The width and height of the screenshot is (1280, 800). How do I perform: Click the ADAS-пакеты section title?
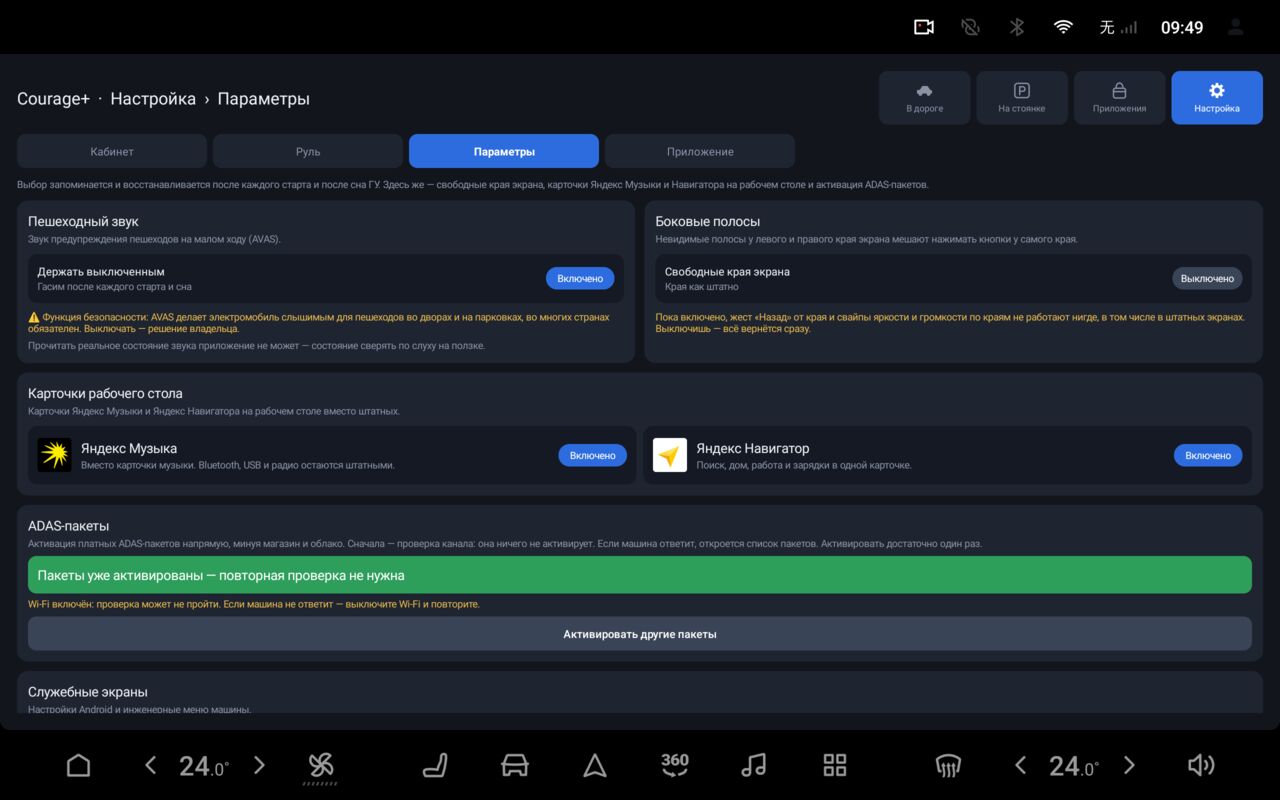click(x=69, y=526)
